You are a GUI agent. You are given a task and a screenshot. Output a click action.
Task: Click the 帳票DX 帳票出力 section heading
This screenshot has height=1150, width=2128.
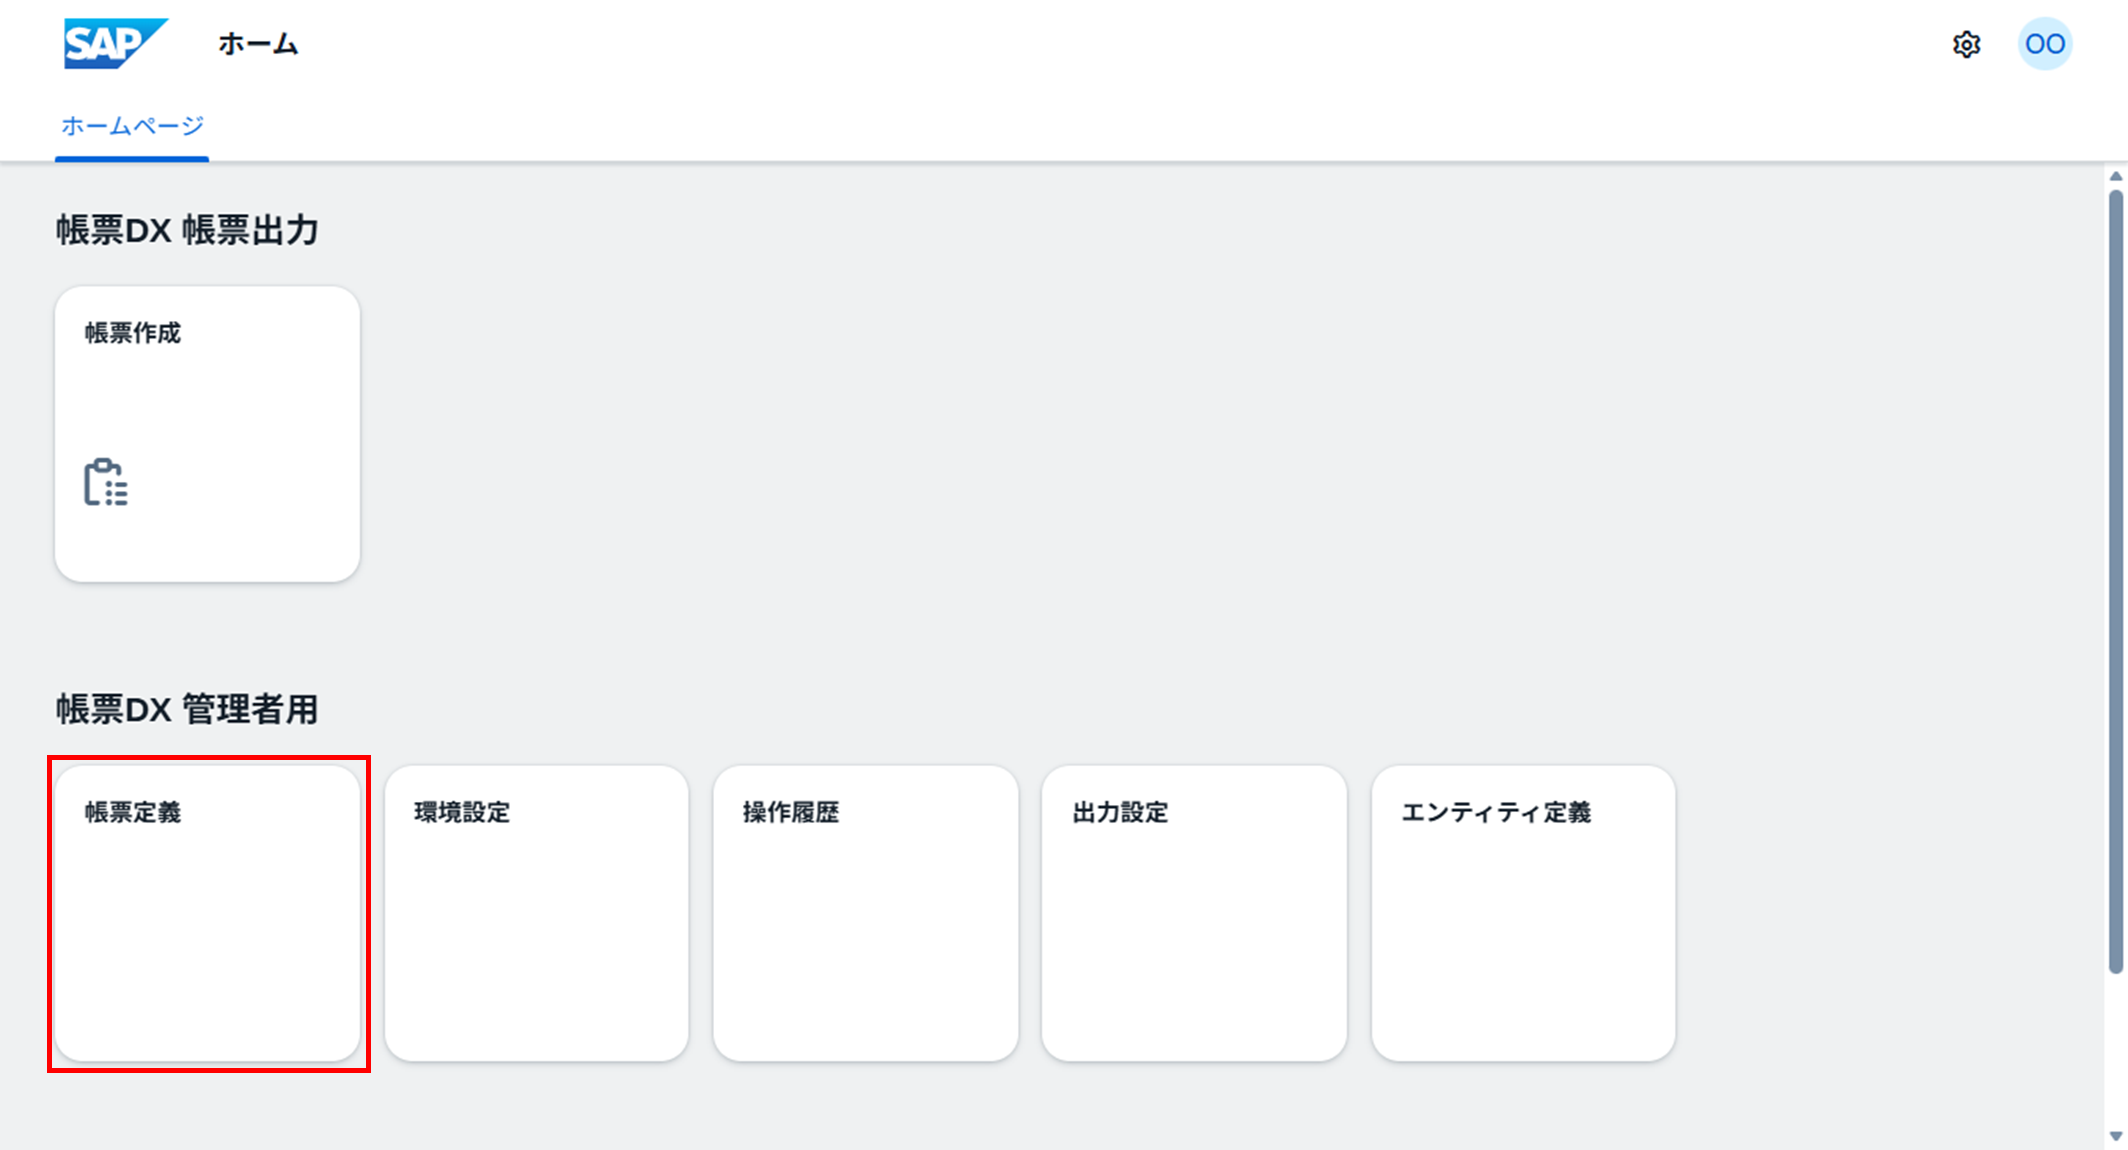(x=187, y=230)
